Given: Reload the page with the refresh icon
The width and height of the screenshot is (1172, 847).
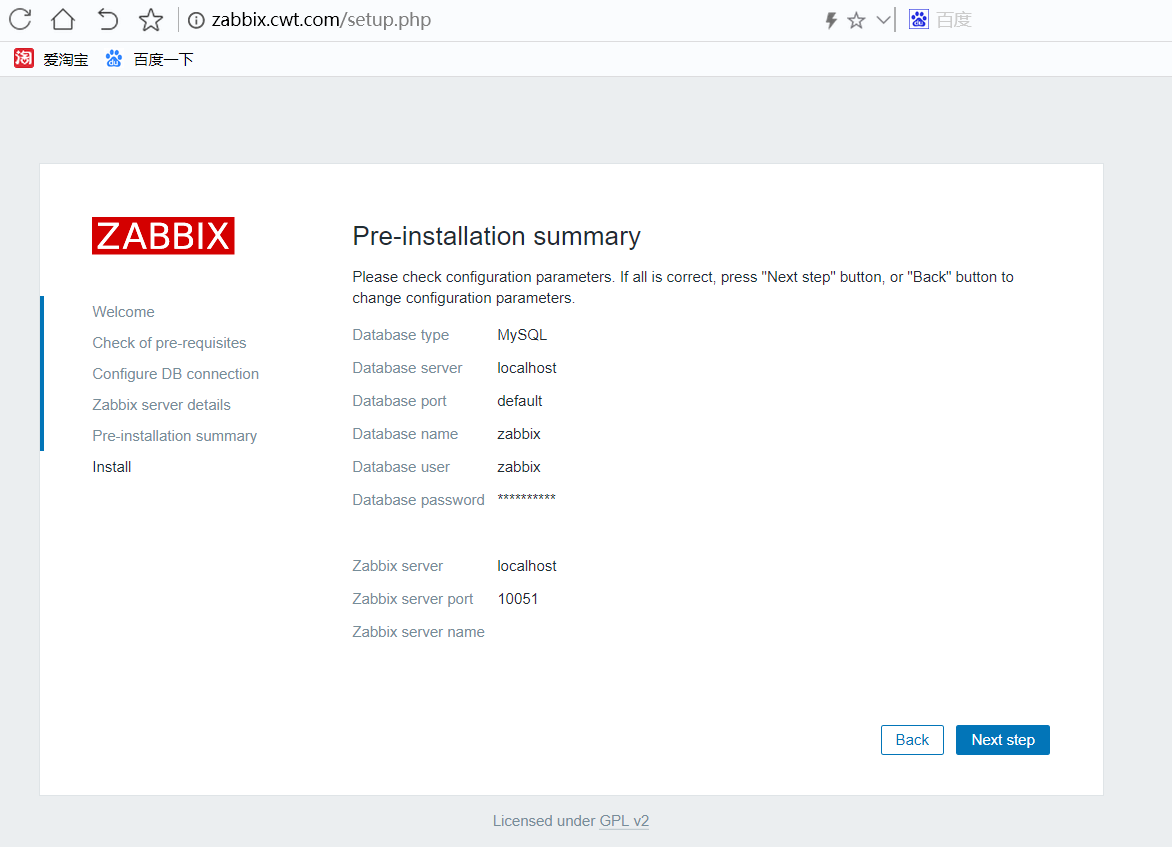Looking at the screenshot, I should (20, 19).
